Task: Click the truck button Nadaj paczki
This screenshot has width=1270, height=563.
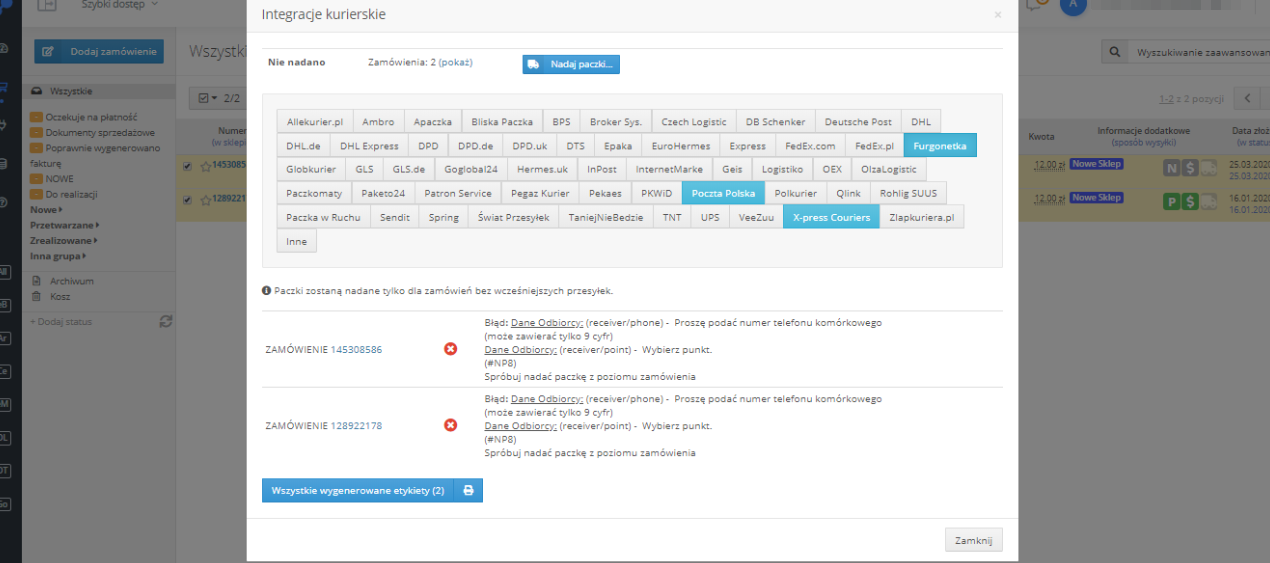Action: 571,64
